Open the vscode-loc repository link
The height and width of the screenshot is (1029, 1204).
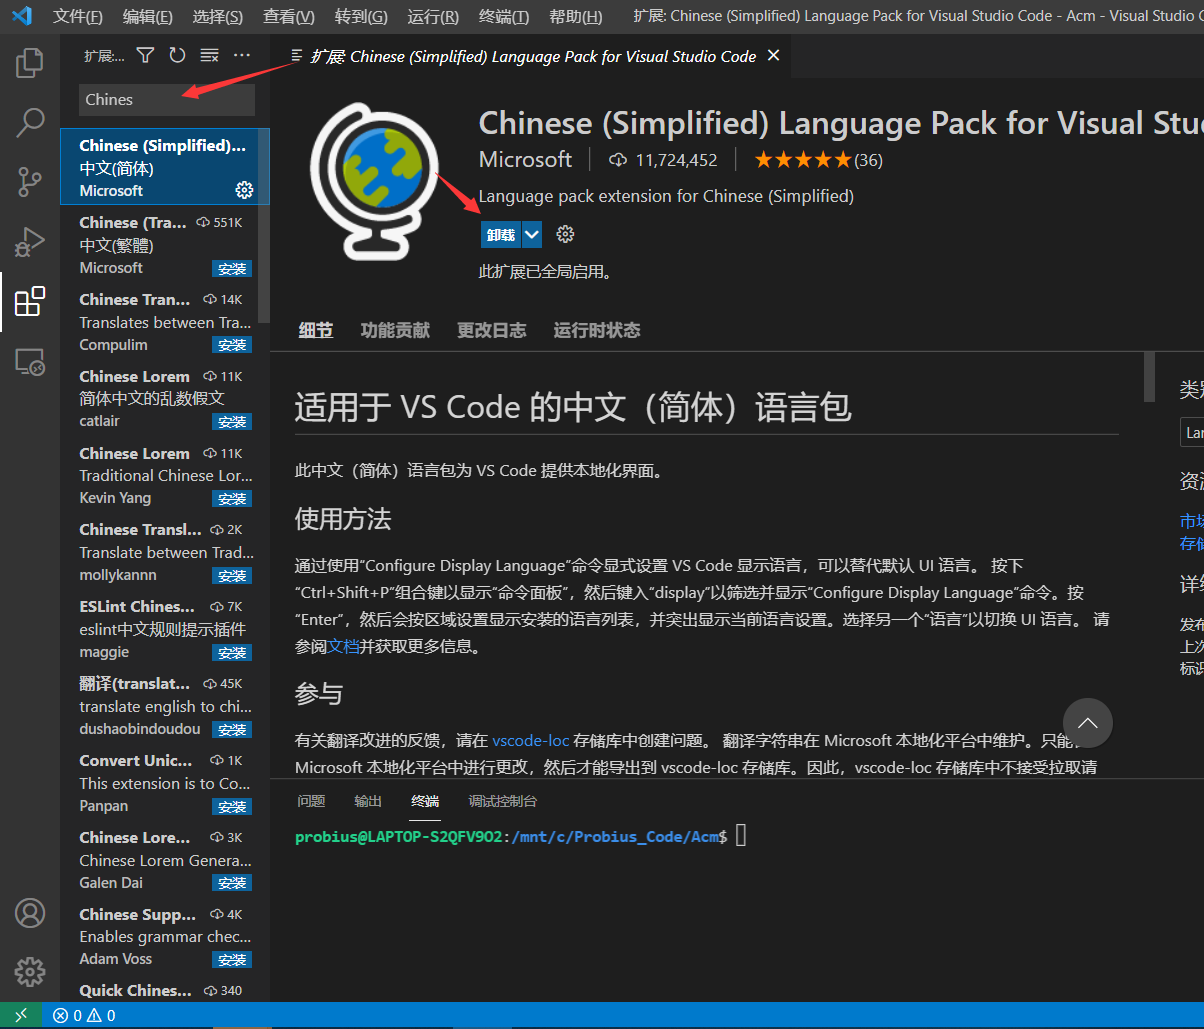(530, 741)
